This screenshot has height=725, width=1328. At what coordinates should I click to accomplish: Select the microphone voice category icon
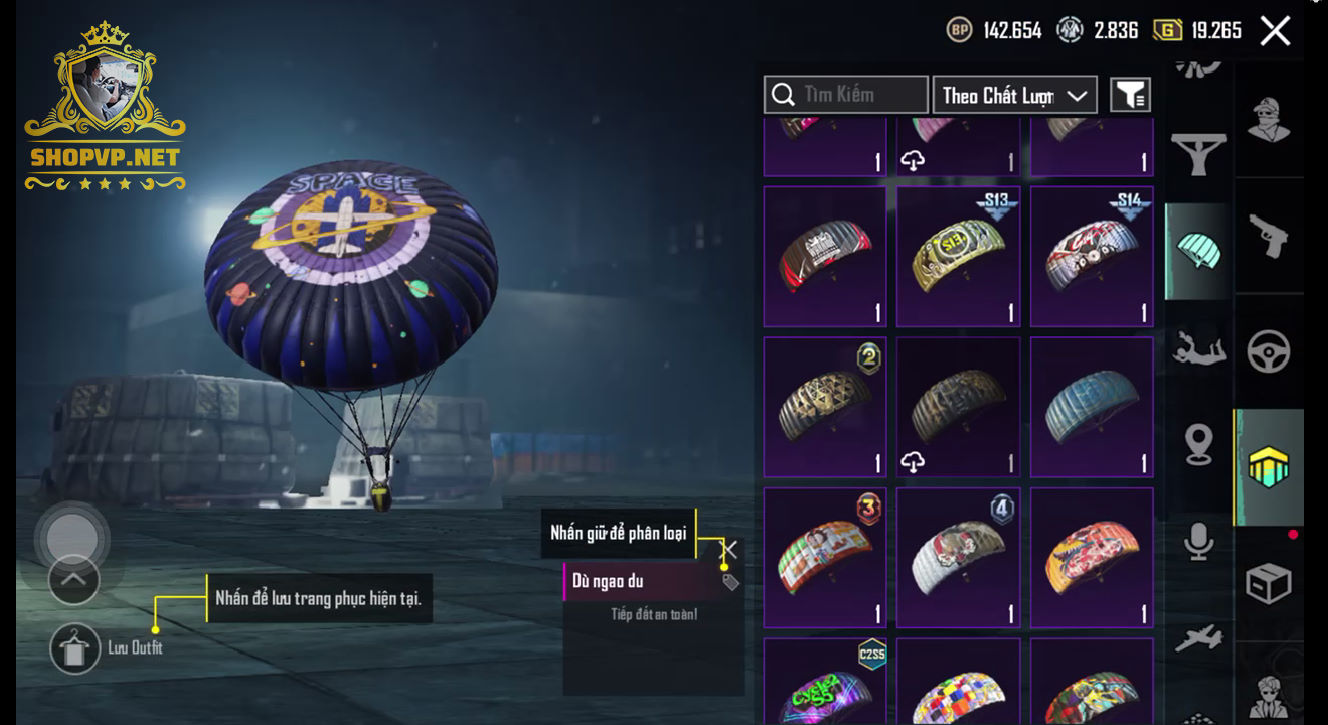pyautogui.click(x=1198, y=542)
